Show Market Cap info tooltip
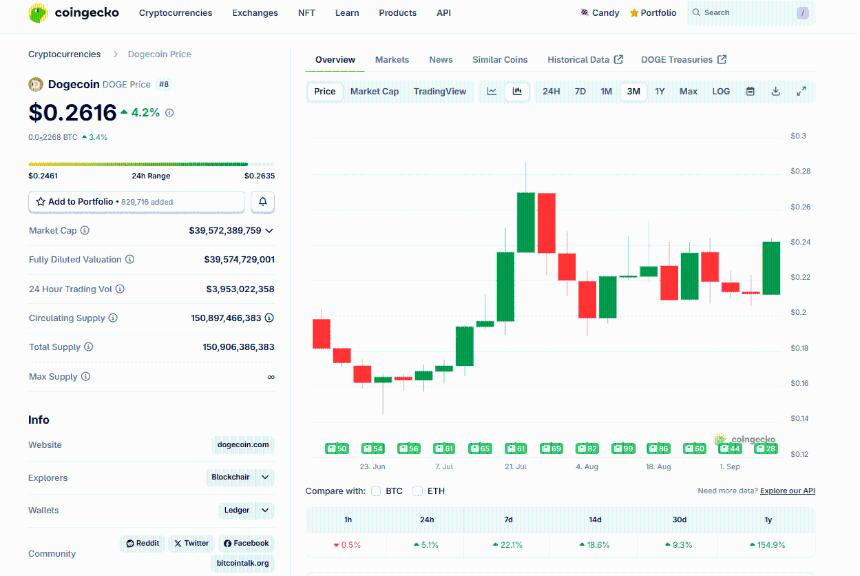This screenshot has width=860, height=576. click(85, 230)
